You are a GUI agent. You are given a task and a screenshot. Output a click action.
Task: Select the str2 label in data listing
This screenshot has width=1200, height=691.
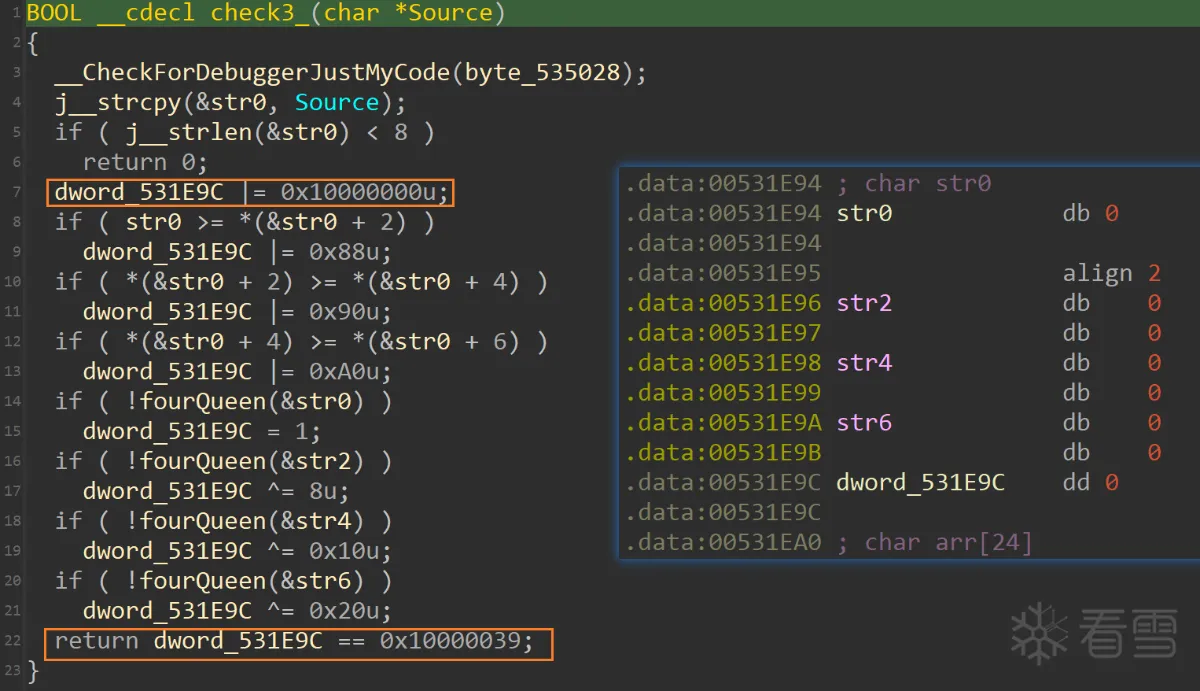pos(864,303)
